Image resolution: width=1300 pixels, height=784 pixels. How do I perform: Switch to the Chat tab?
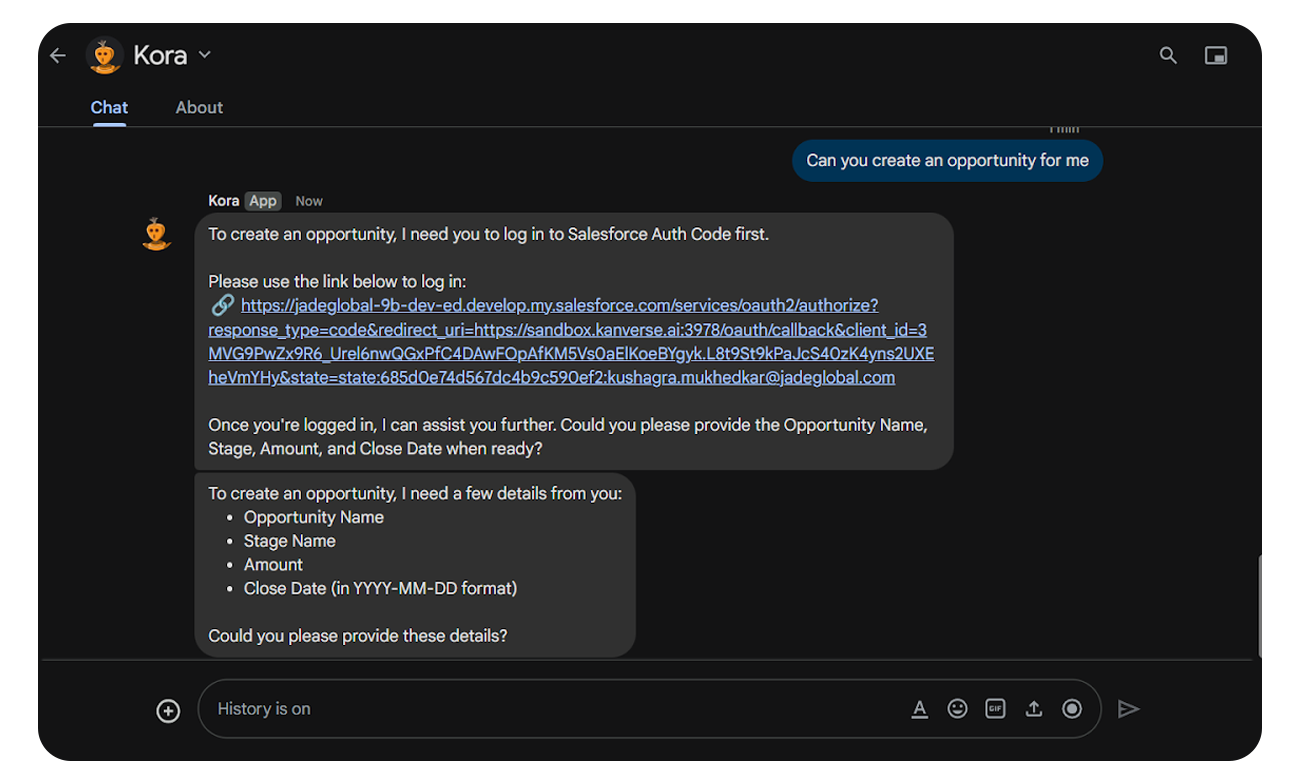click(109, 108)
